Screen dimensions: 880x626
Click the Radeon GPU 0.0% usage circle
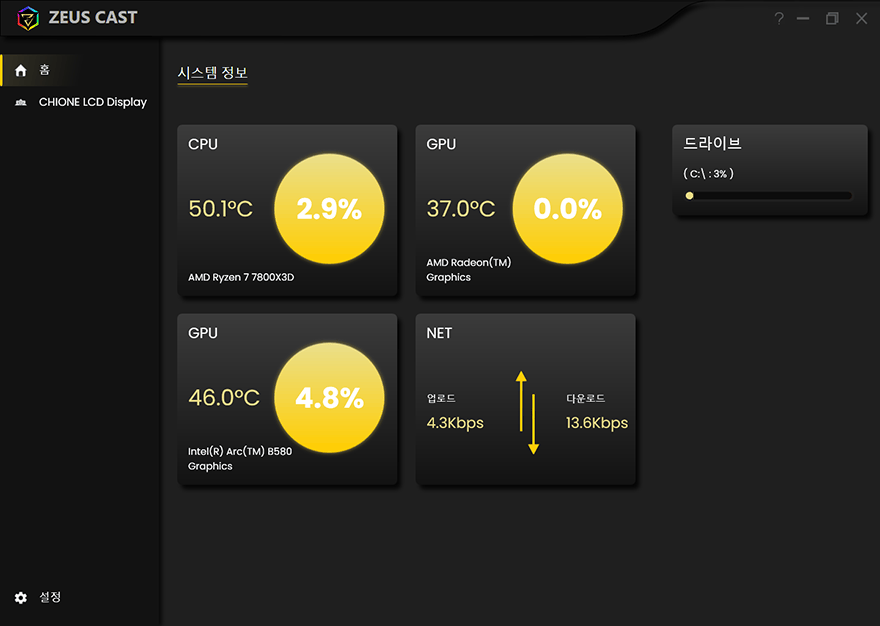567,209
